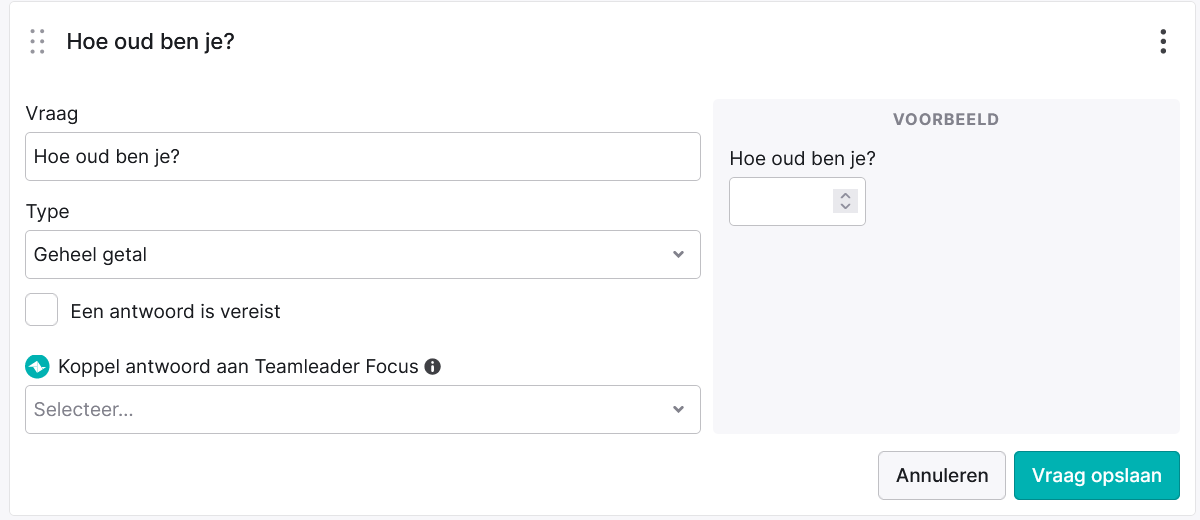The image size is (1200, 520).
Task: Click the 'Hoe oud ben je?' card header
Action: (151, 42)
